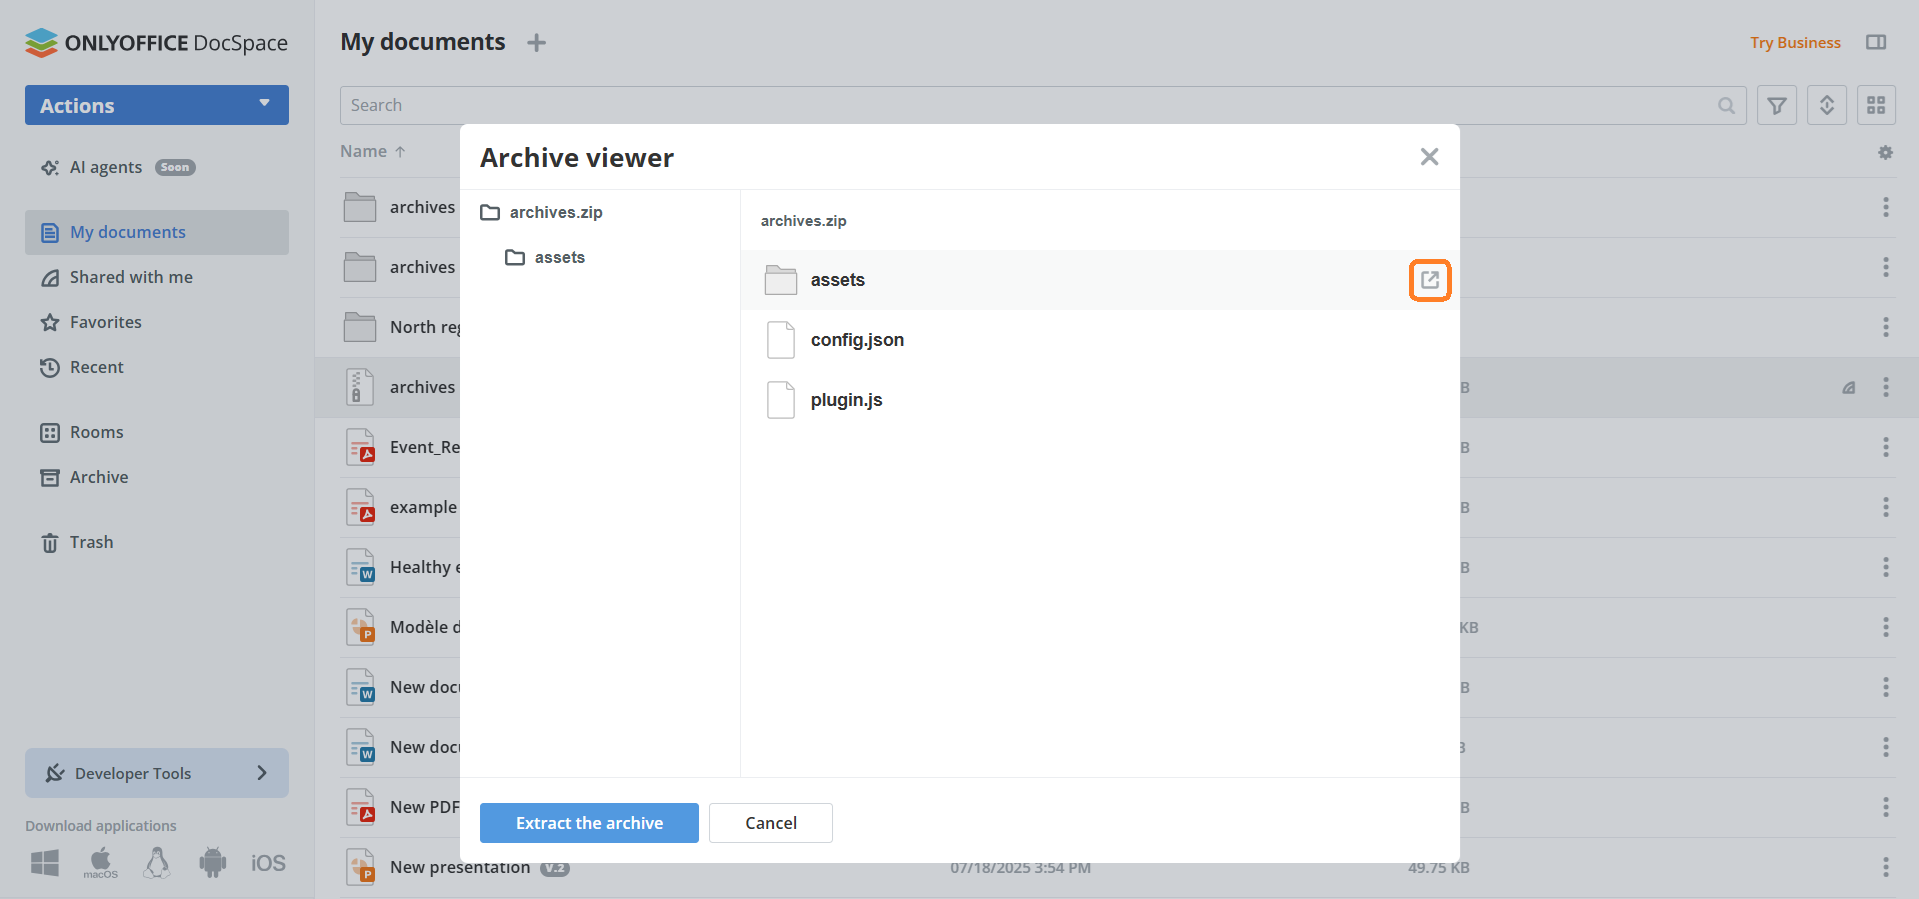
Task: Select assets subfolder in the tree panel
Action: tap(545, 257)
